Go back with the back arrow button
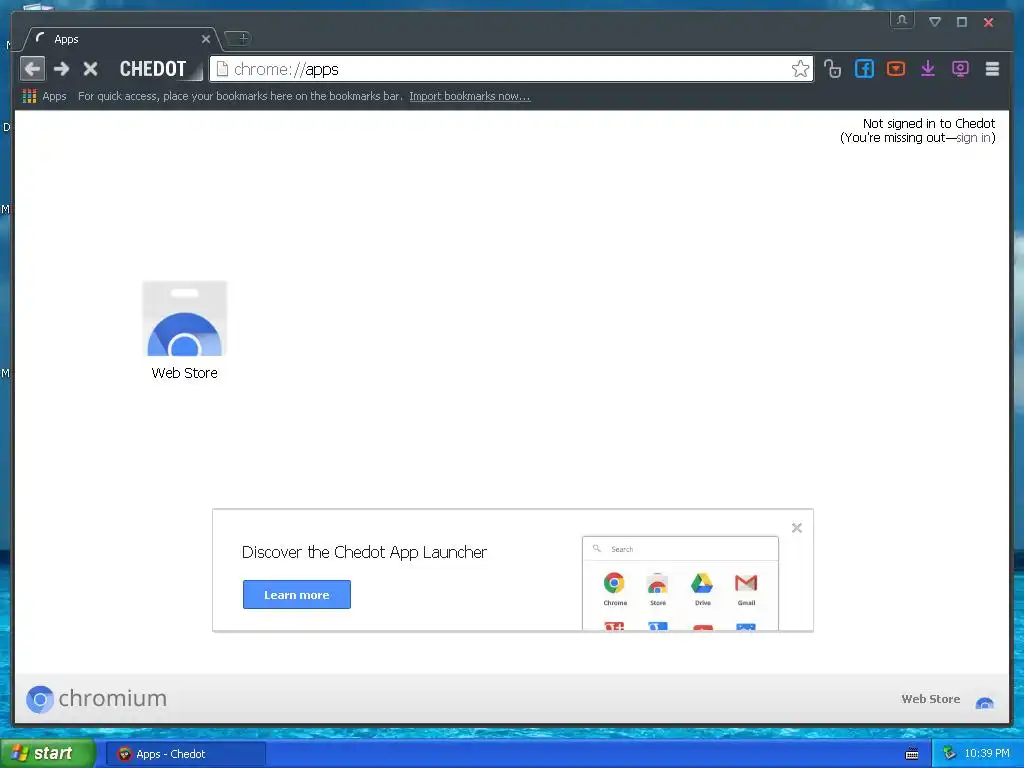Viewport: 1024px width, 768px height. pos(32,69)
